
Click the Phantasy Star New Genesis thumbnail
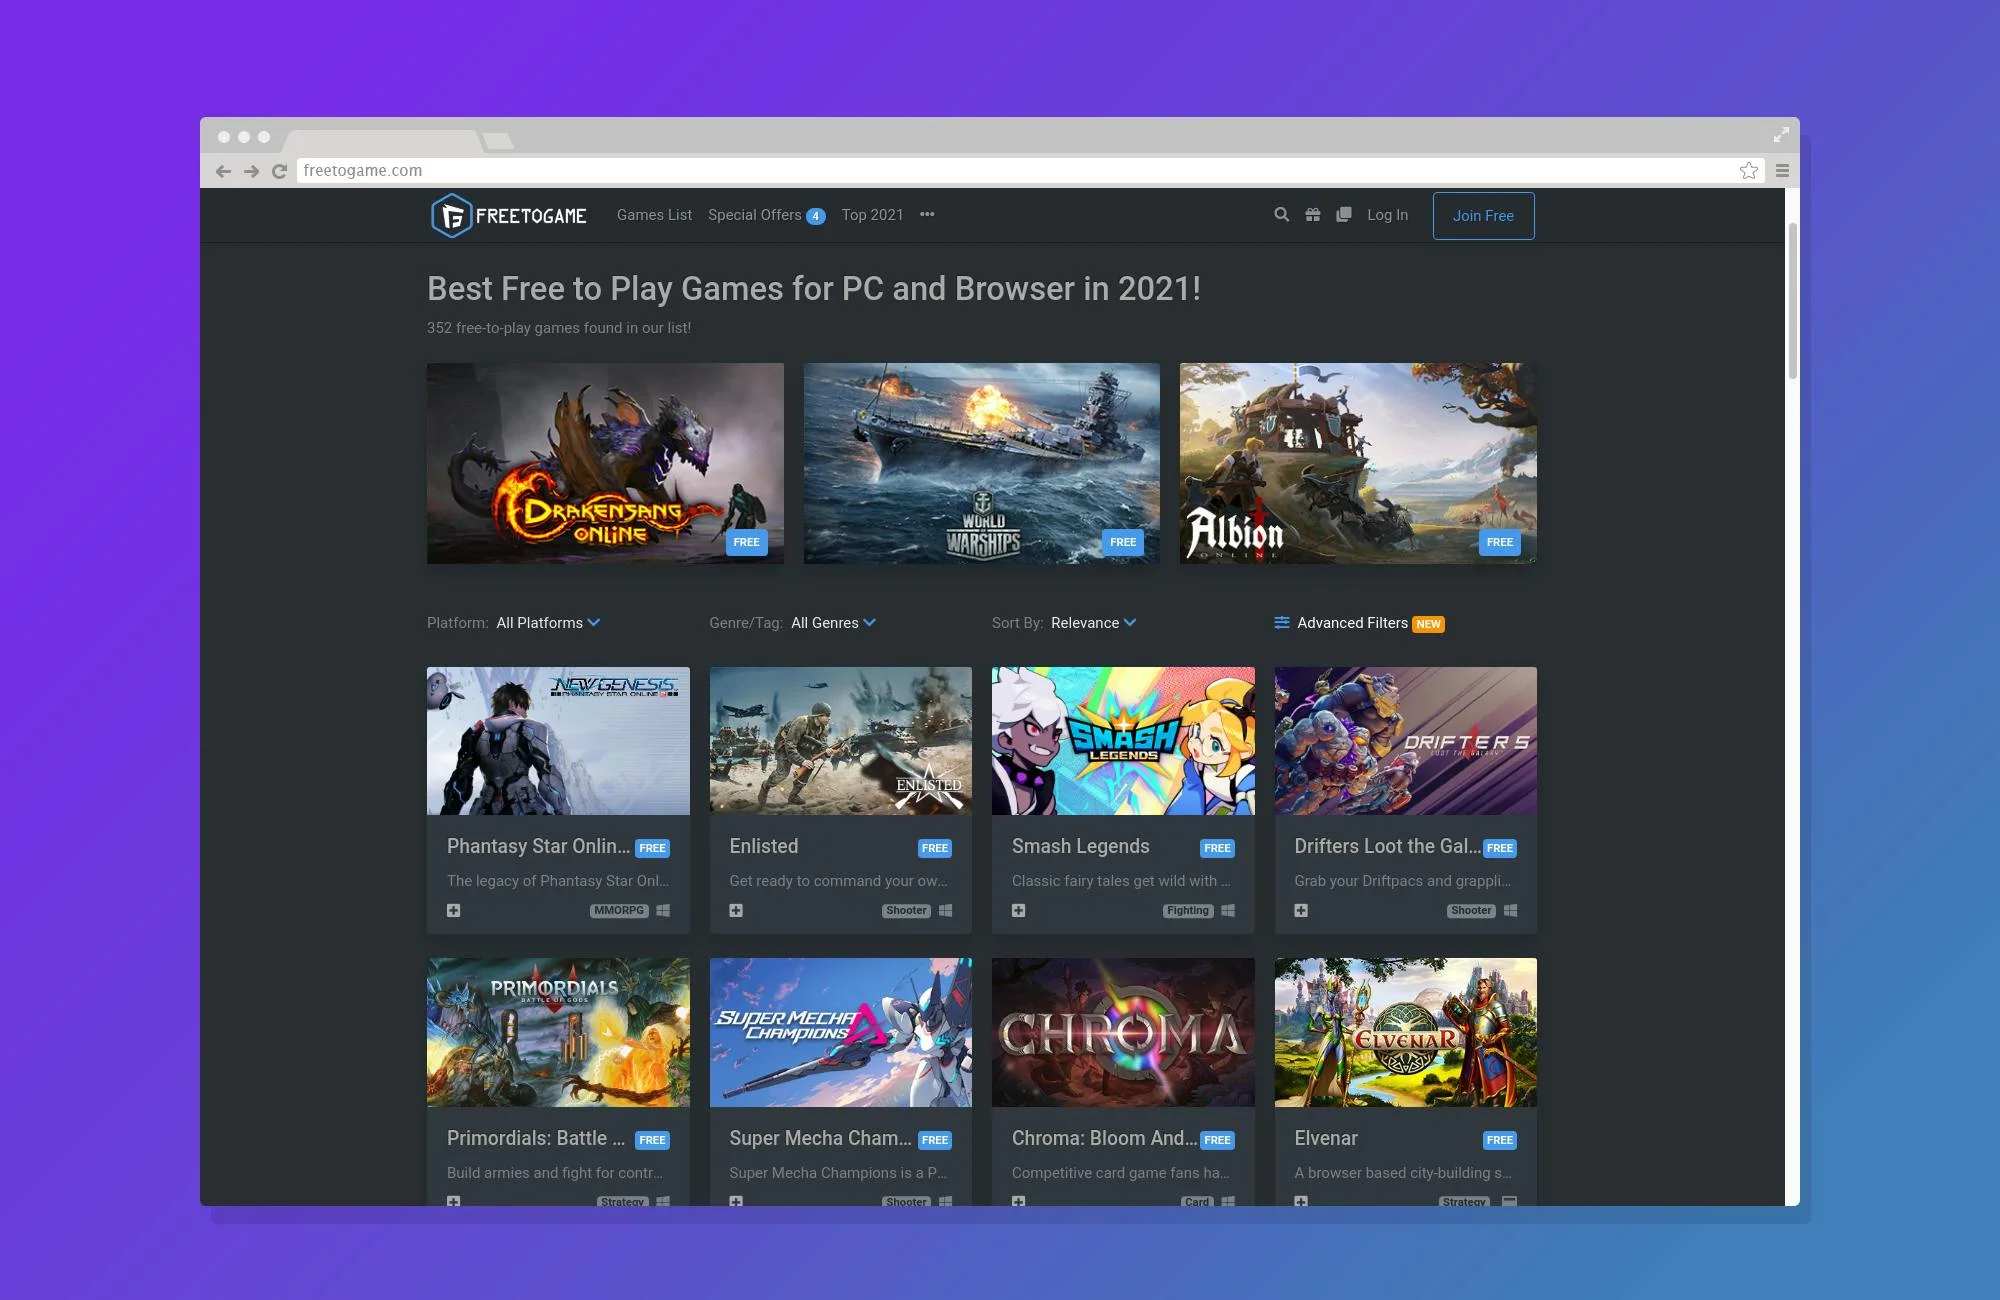click(x=558, y=741)
